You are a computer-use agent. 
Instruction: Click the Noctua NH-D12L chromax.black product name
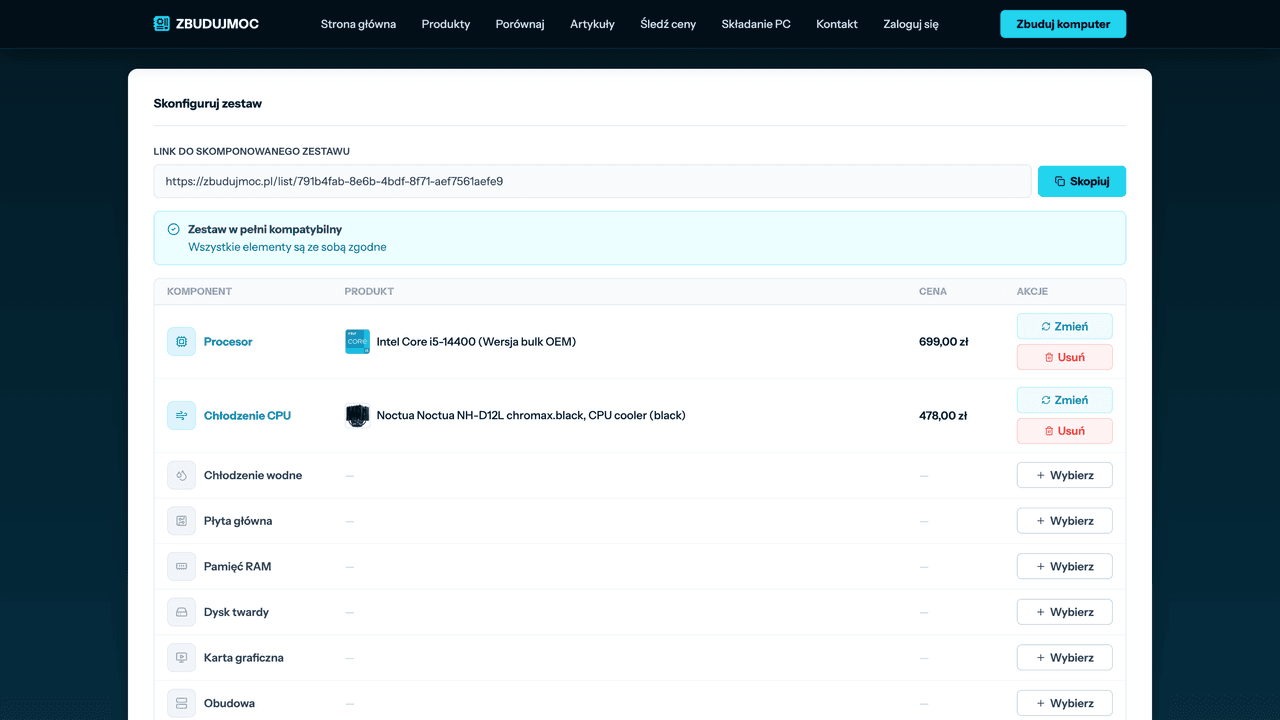tap(531, 416)
